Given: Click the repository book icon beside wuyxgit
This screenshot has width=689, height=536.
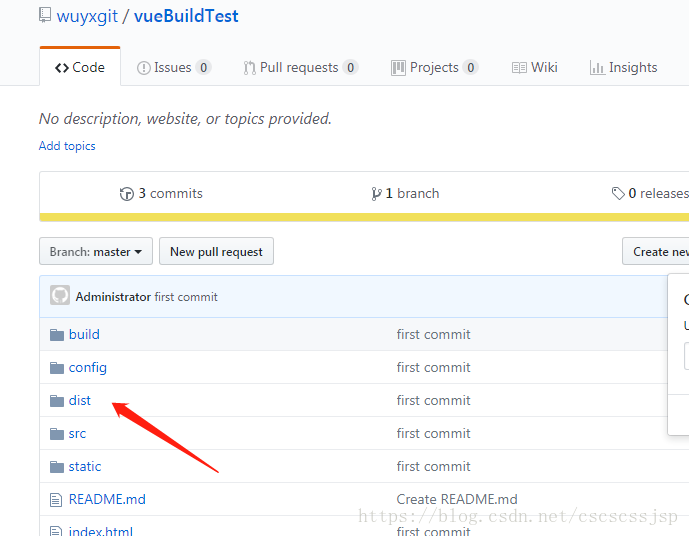Looking at the screenshot, I should coord(45,15).
